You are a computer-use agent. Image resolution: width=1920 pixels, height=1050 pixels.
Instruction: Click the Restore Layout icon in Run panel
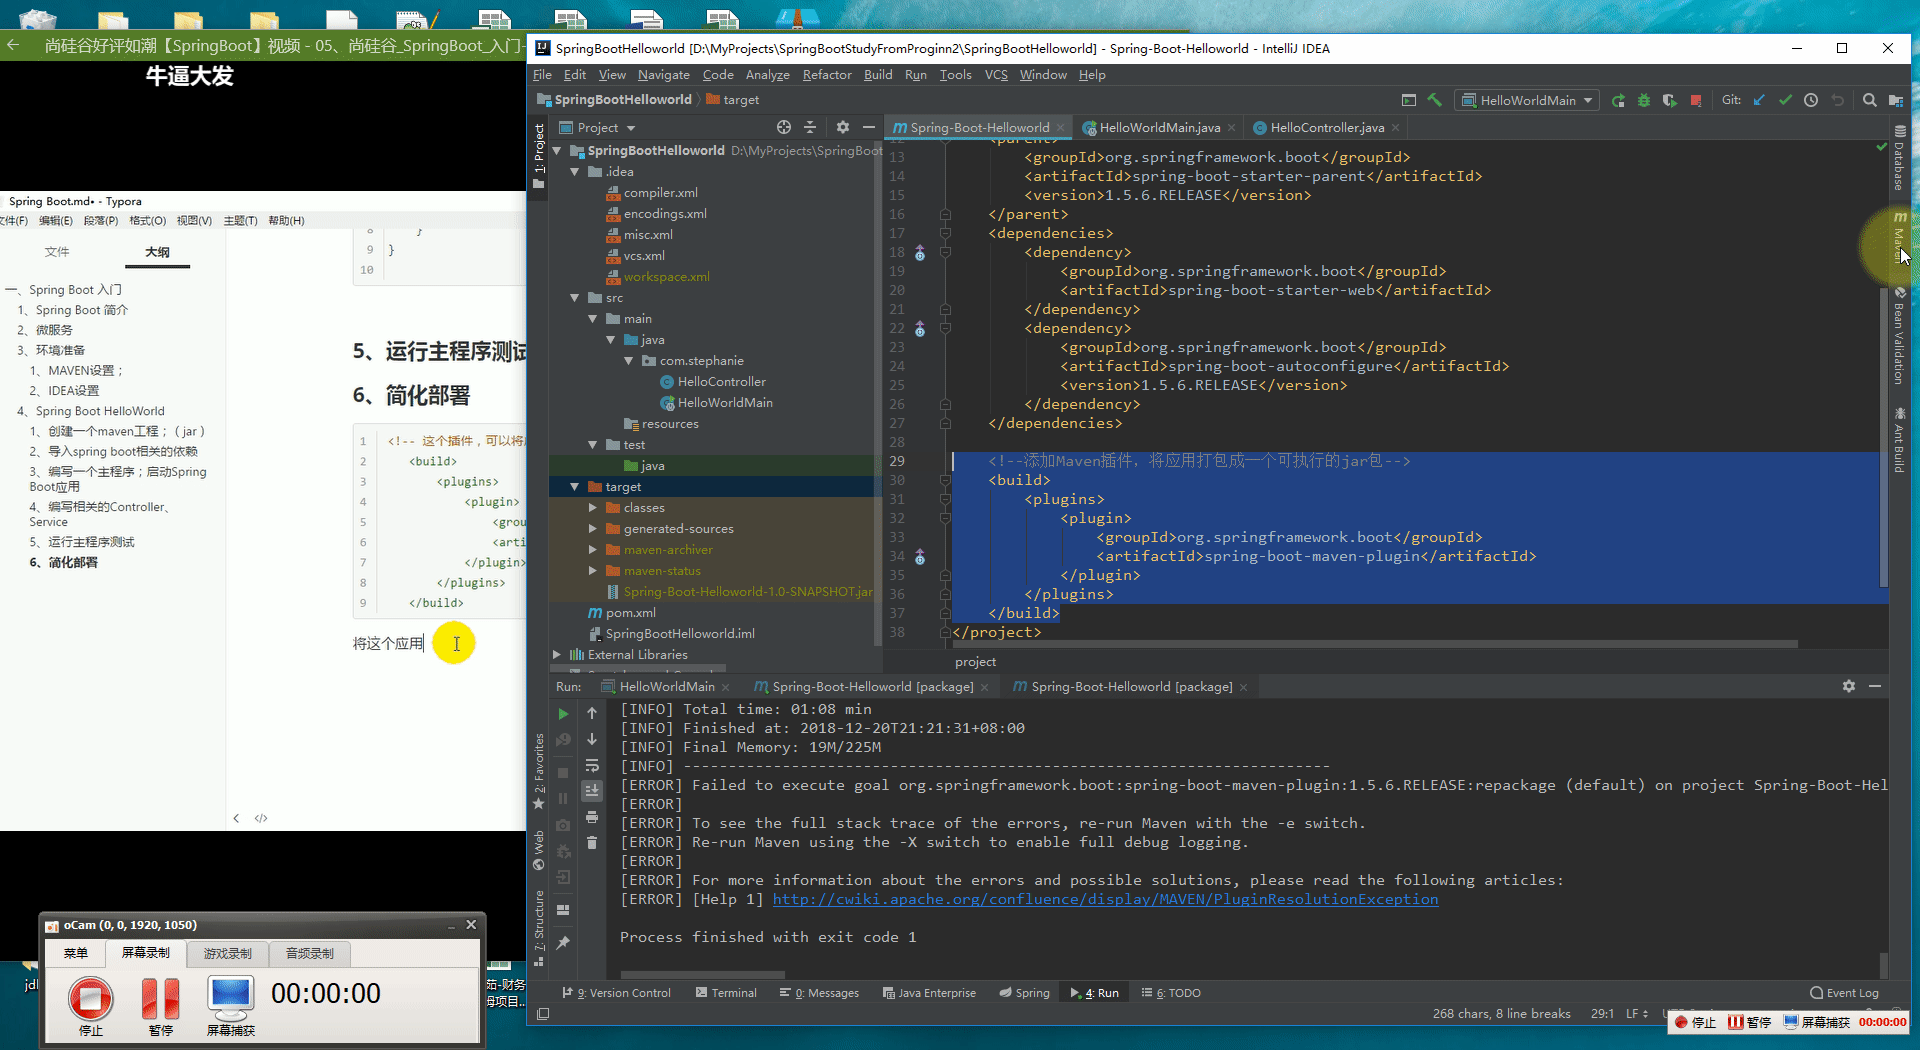563,910
